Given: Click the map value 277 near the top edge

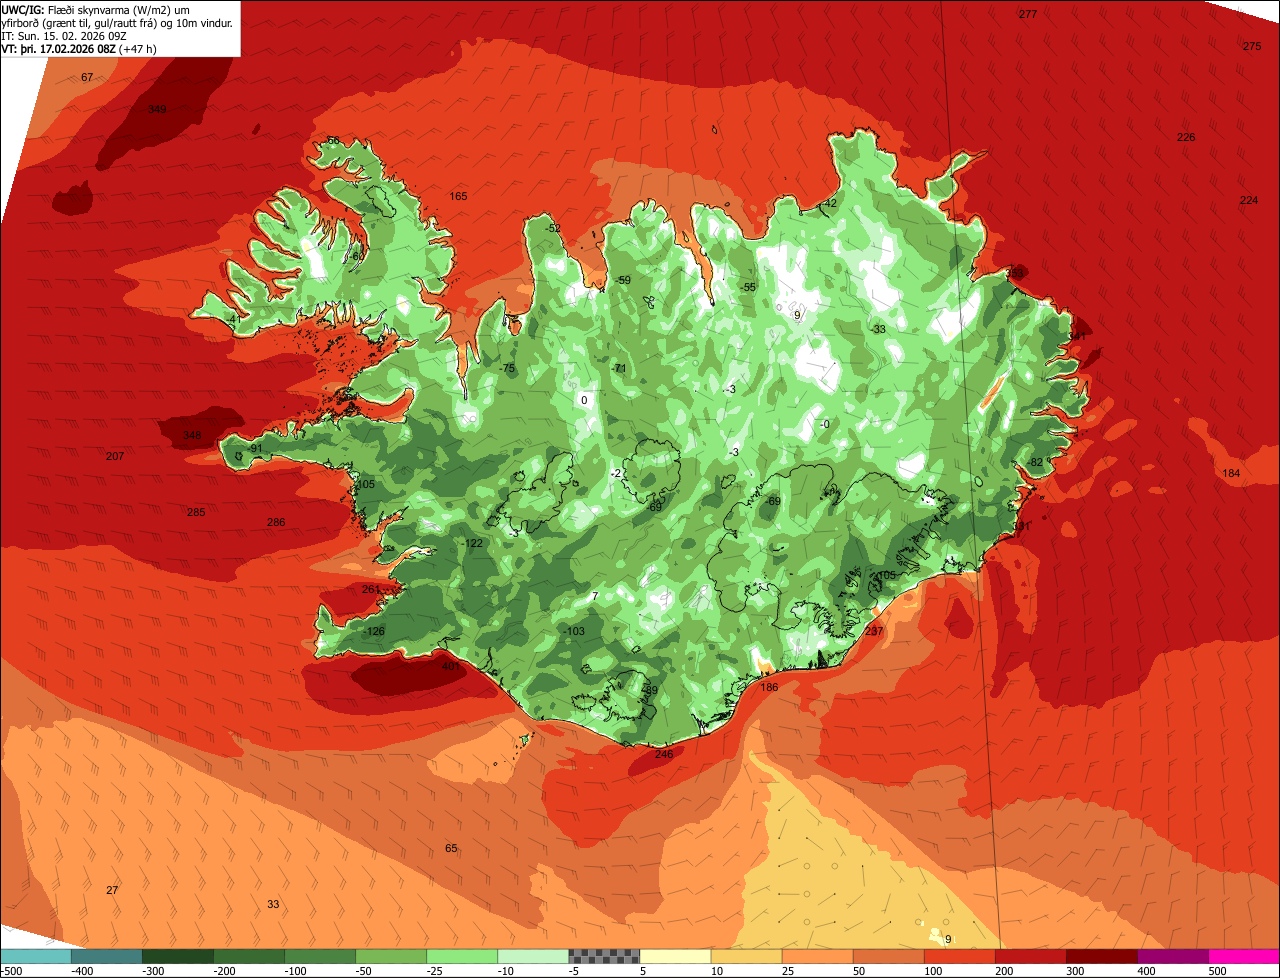Looking at the screenshot, I should pyautogui.click(x=1028, y=14).
